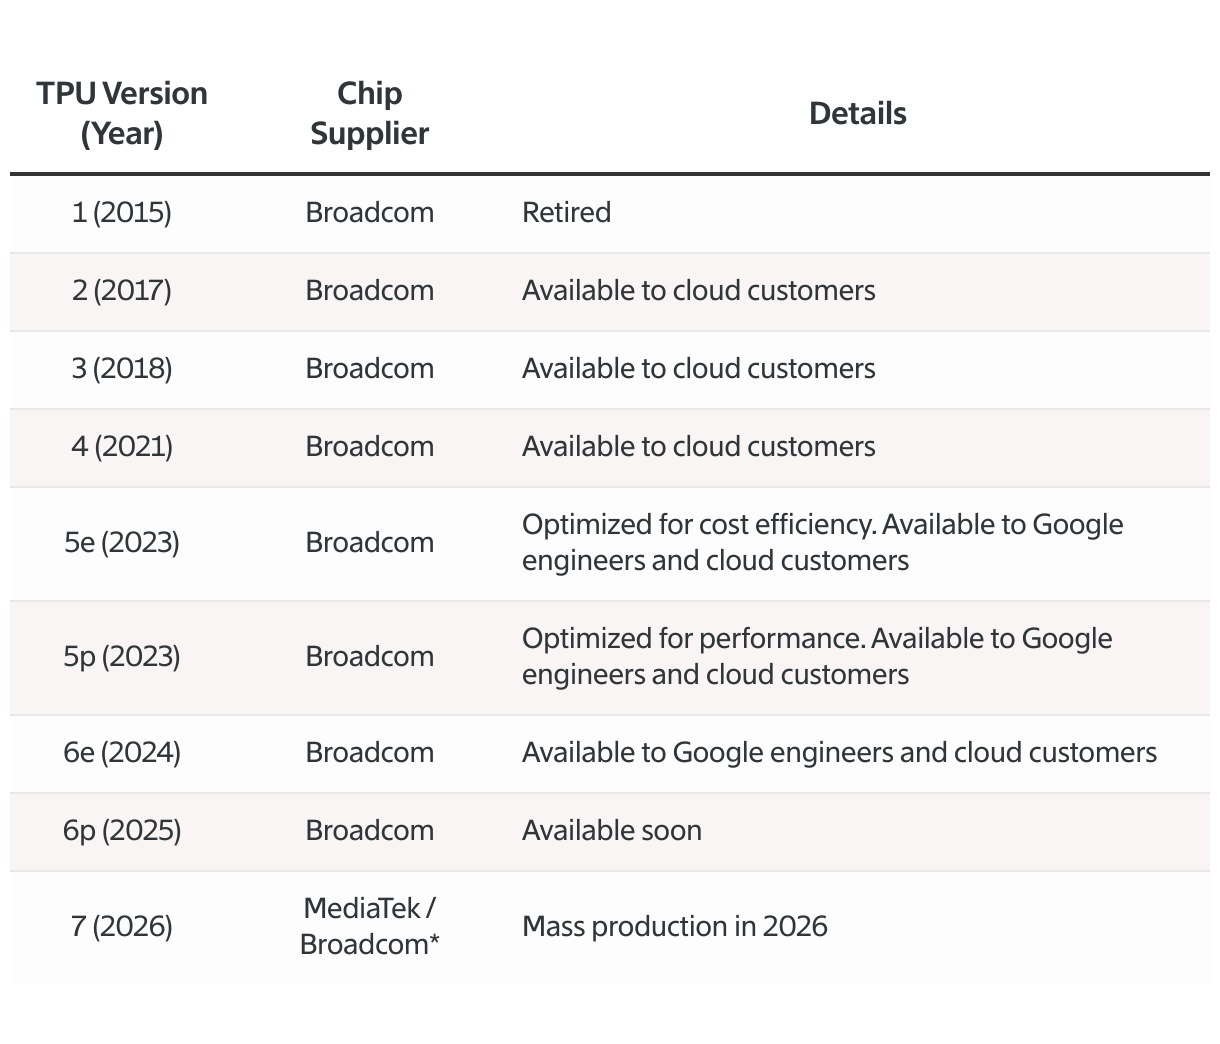The width and height of the screenshot is (1220, 1044).
Task: Click the Optimized for cost efficiency details text
Action: point(822,542)
